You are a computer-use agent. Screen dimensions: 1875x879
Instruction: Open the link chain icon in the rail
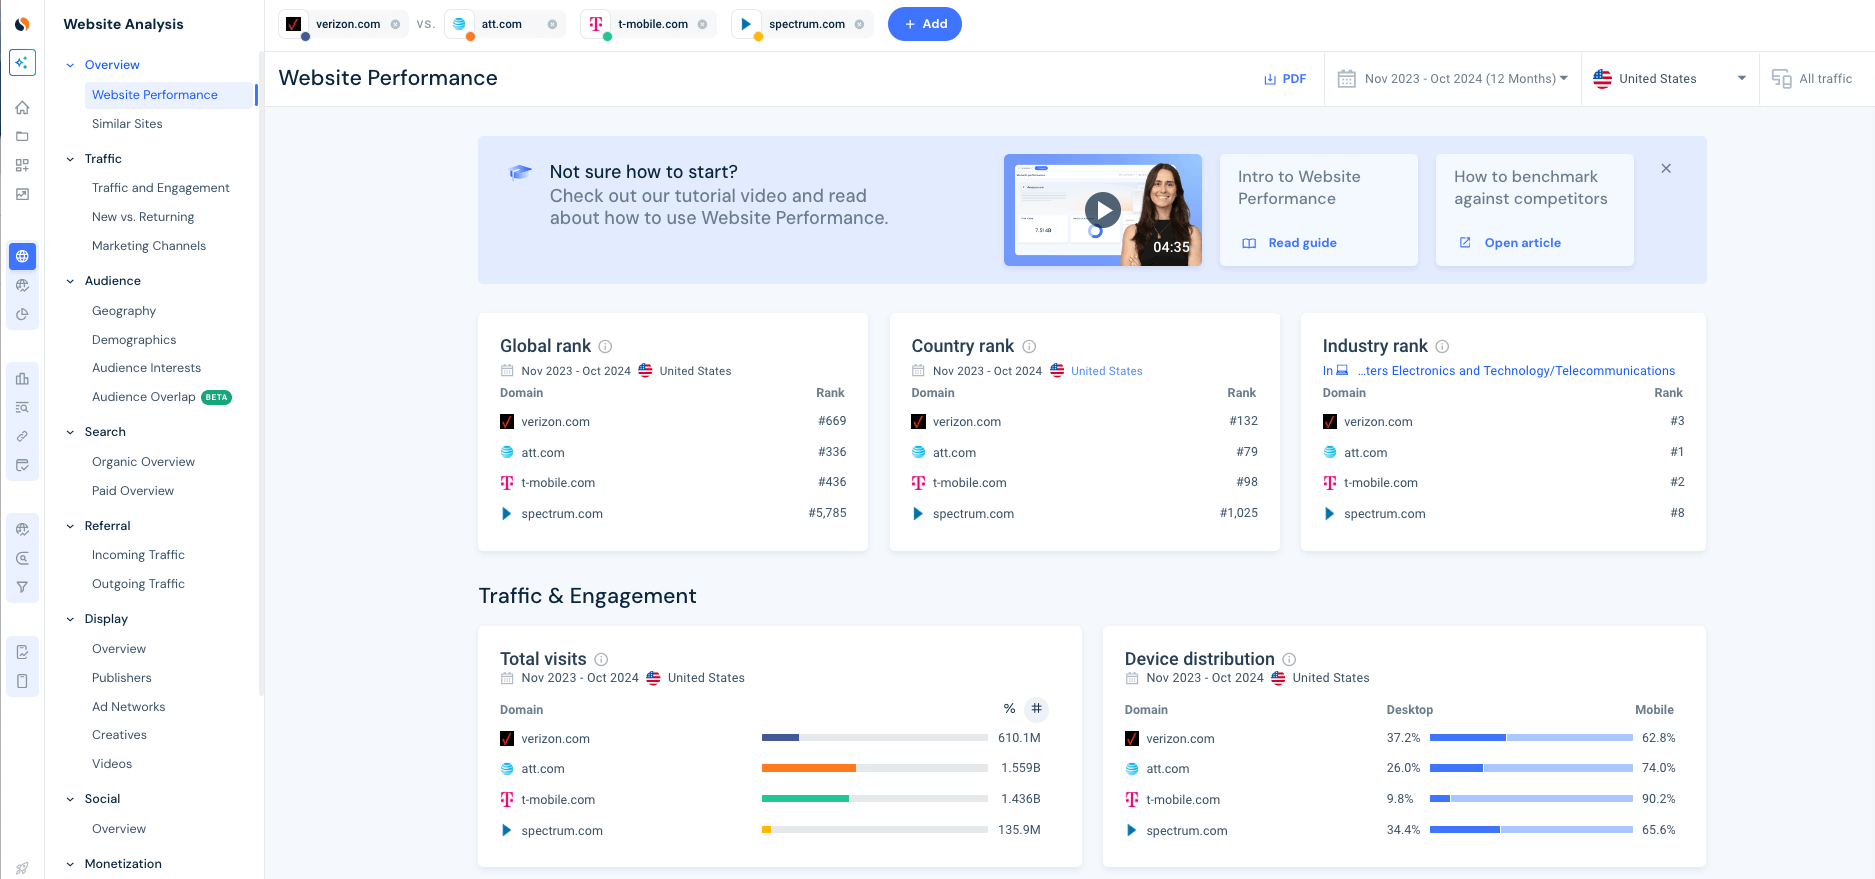click(22, 436)
